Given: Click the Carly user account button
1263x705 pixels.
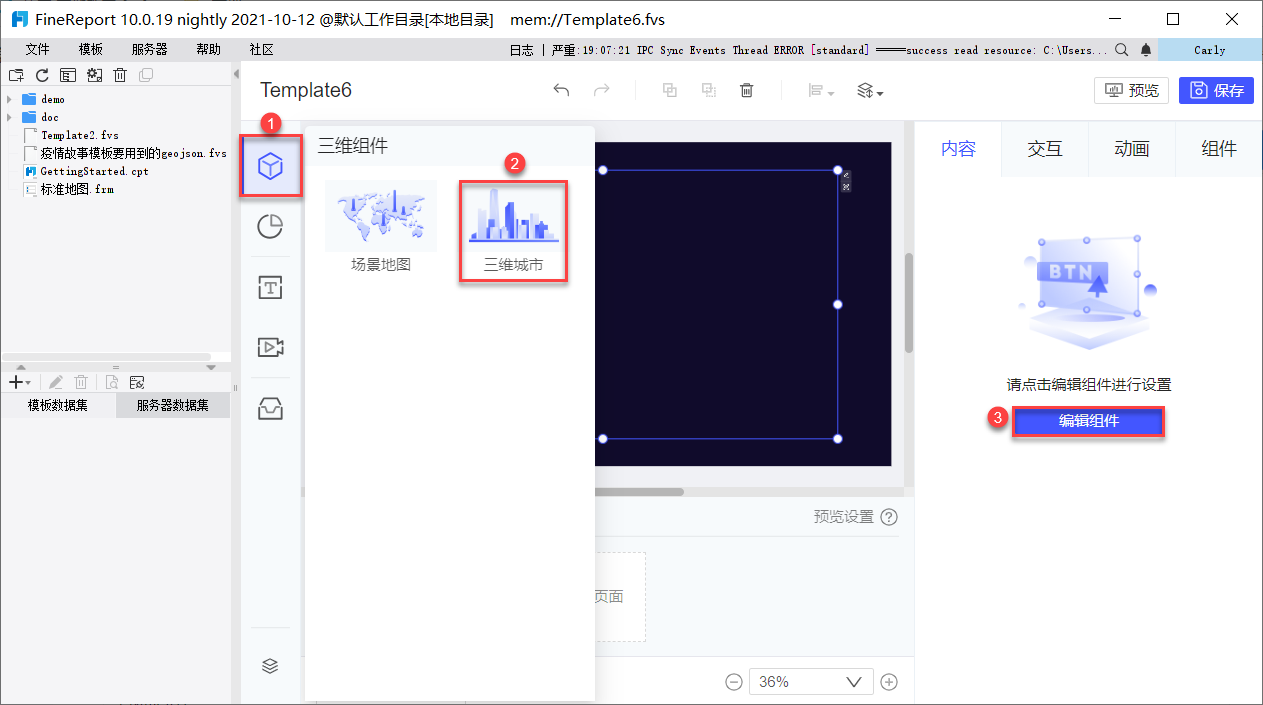Looking at the screenshot, I should (x=1210, y=50).
